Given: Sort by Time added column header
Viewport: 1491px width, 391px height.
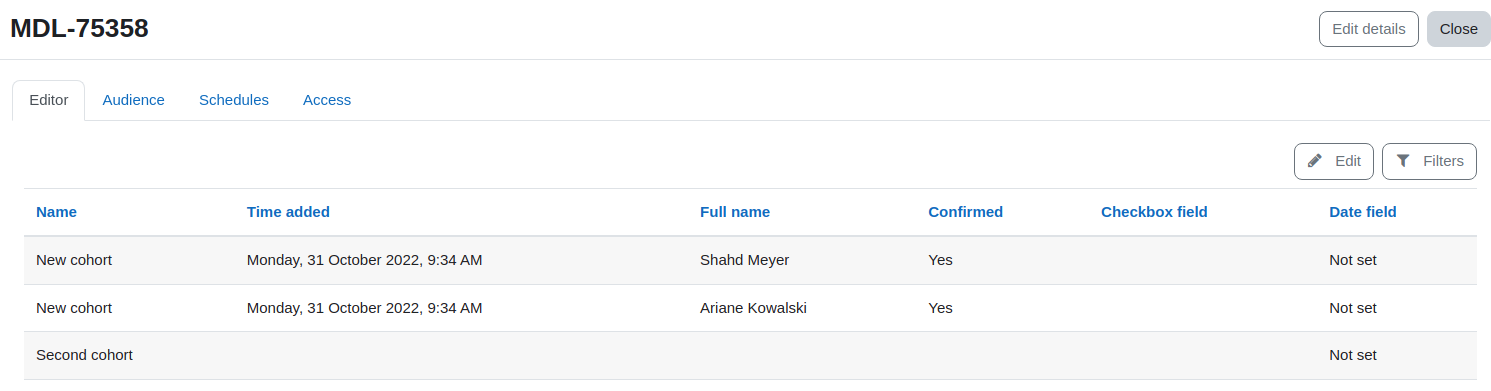Looking at the screenshot, I should tap(288, 212).
